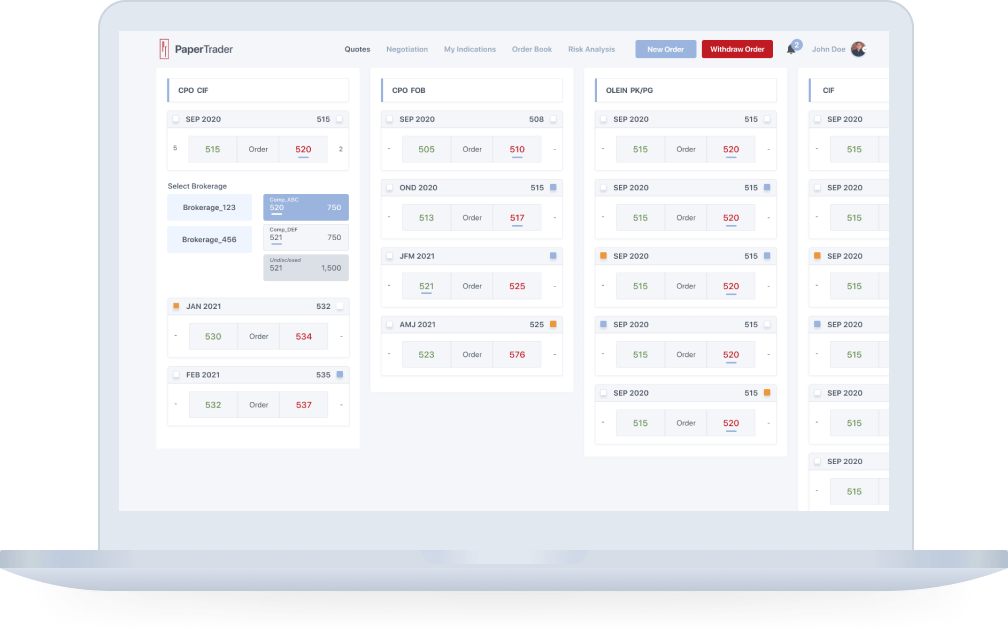The width and height of the screenshot is (1008, 635).
Task: Click Order in AMJ 2021 card
Action: [x=472, y=355]
